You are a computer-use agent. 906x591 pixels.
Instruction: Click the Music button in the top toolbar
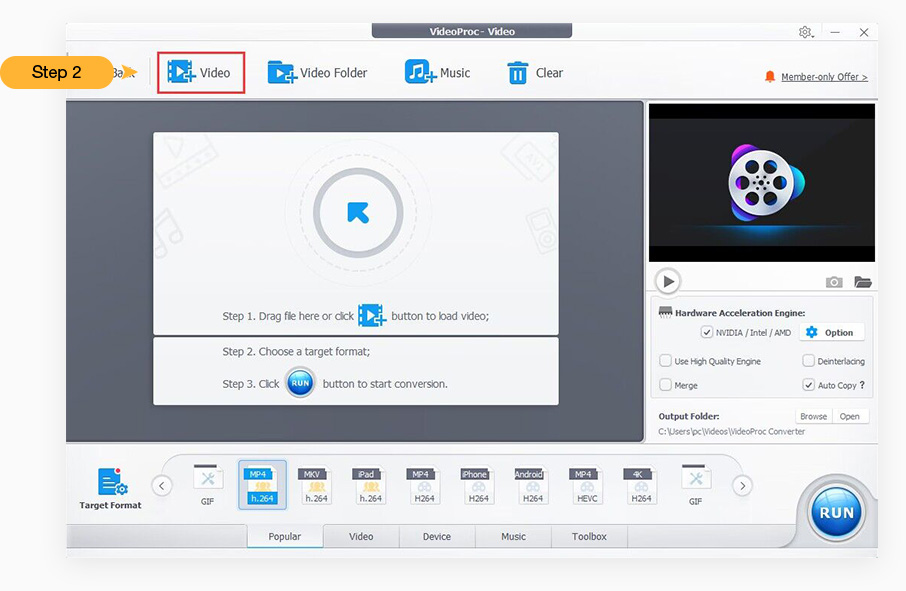click(437, 73)
